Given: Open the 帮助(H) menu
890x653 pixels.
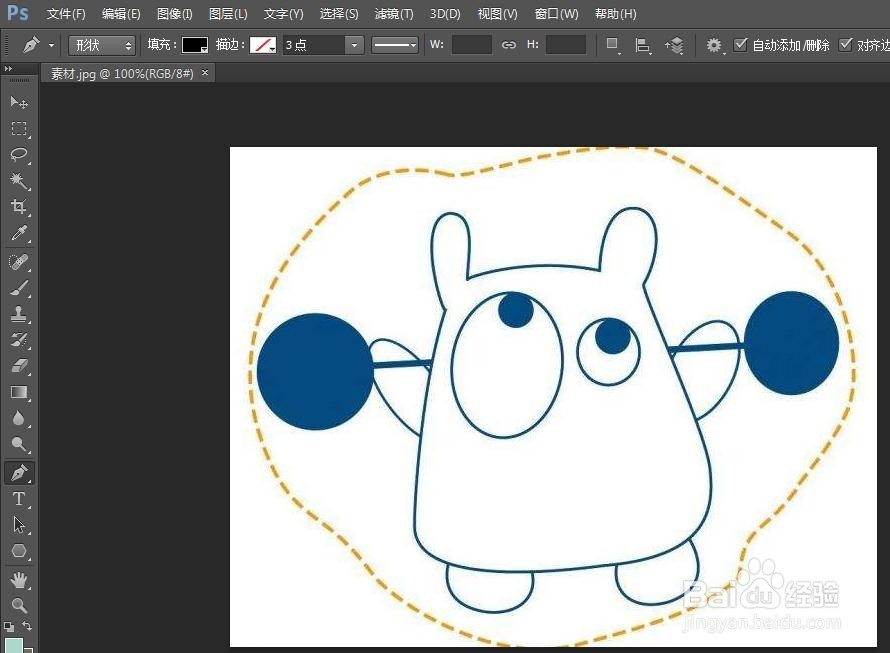Looking at the screenshot, I should pos(615,14).
